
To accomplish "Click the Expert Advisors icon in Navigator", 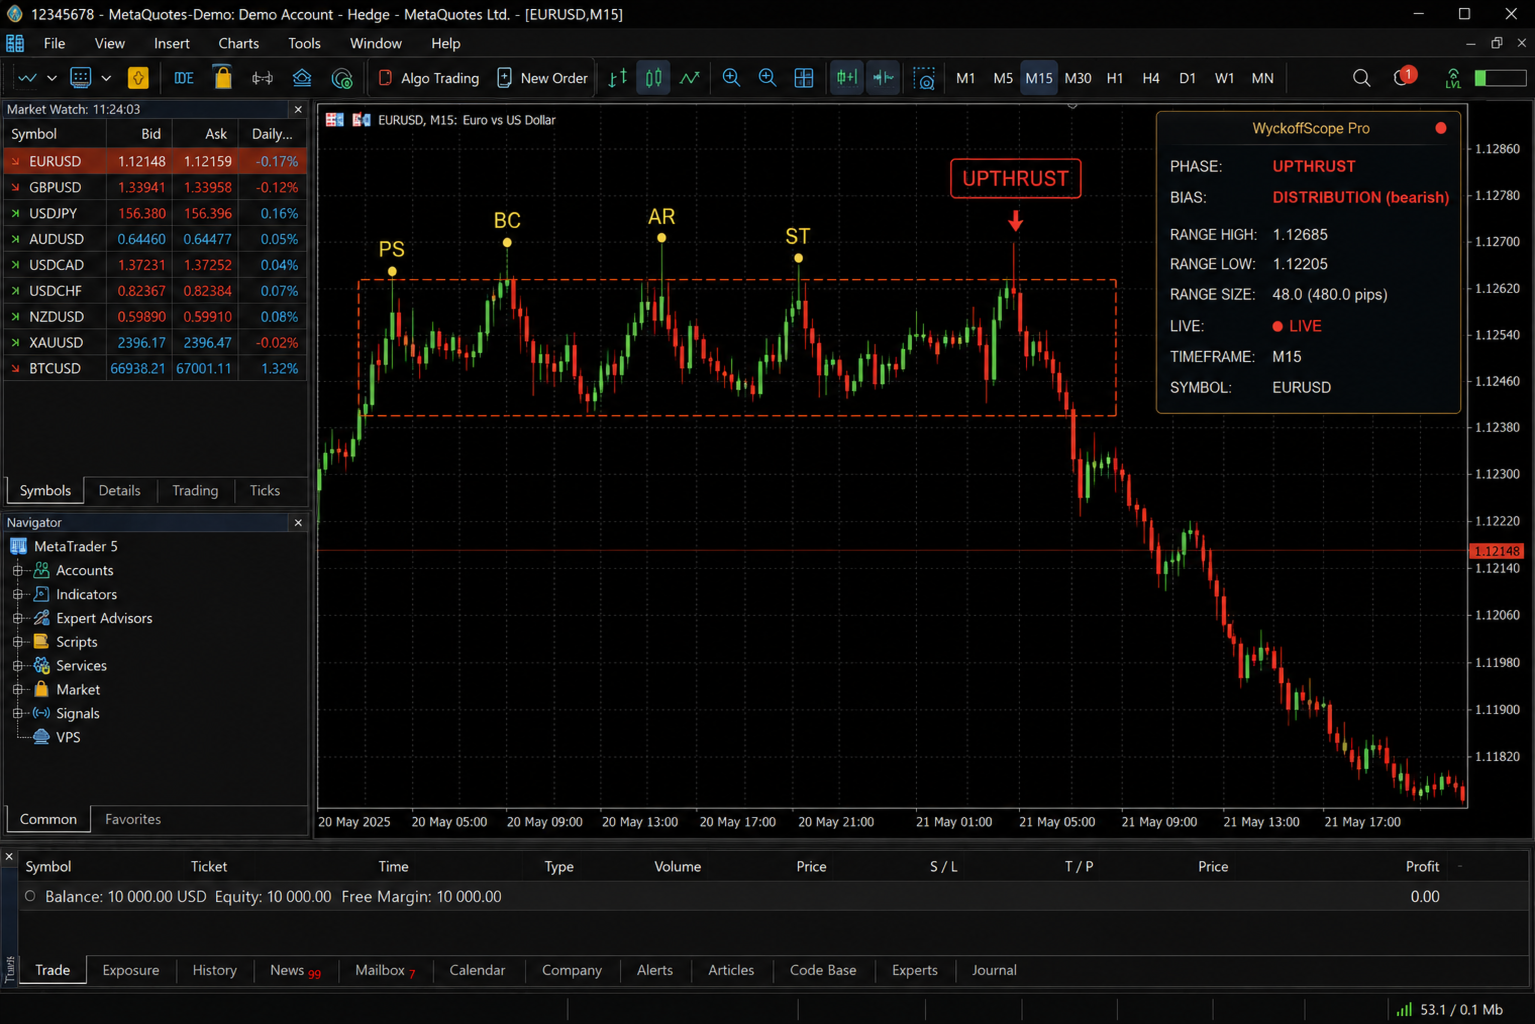I will tap(42, 618).
